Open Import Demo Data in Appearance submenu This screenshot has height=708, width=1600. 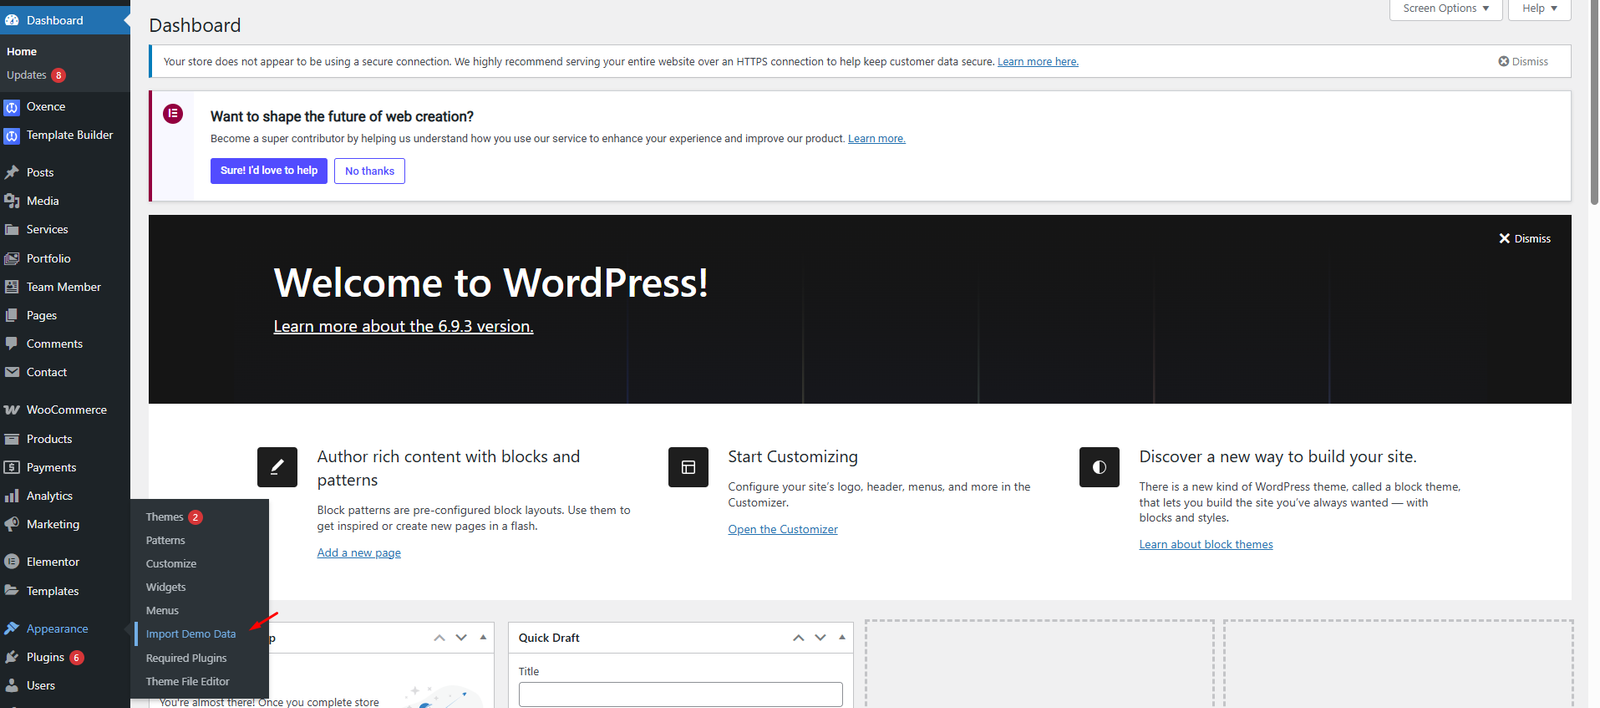[x=191, y=634]
